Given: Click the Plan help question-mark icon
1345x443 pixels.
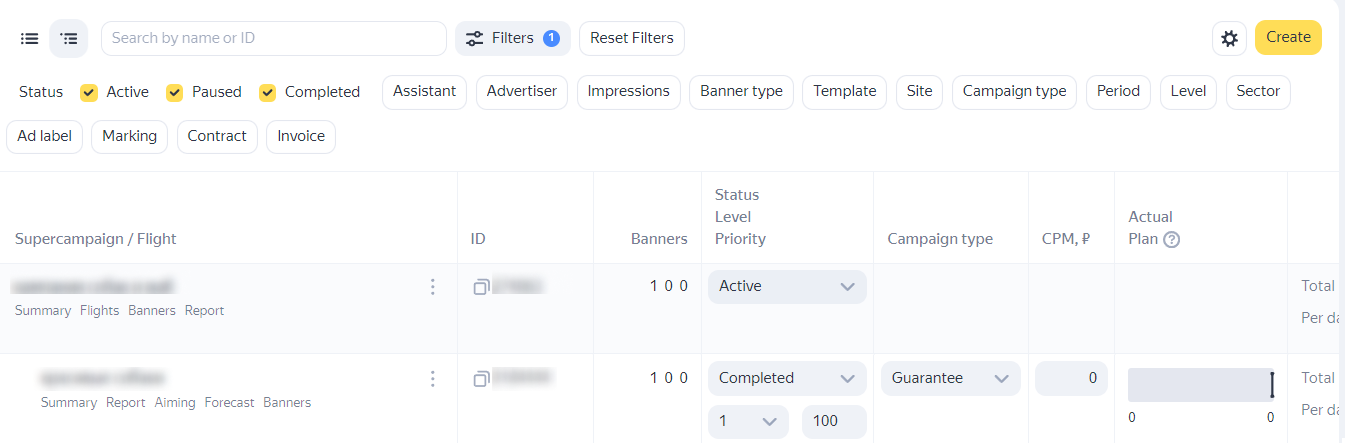Looking at the screenshot, I should pyautogui.click(x=1172, y=239).
